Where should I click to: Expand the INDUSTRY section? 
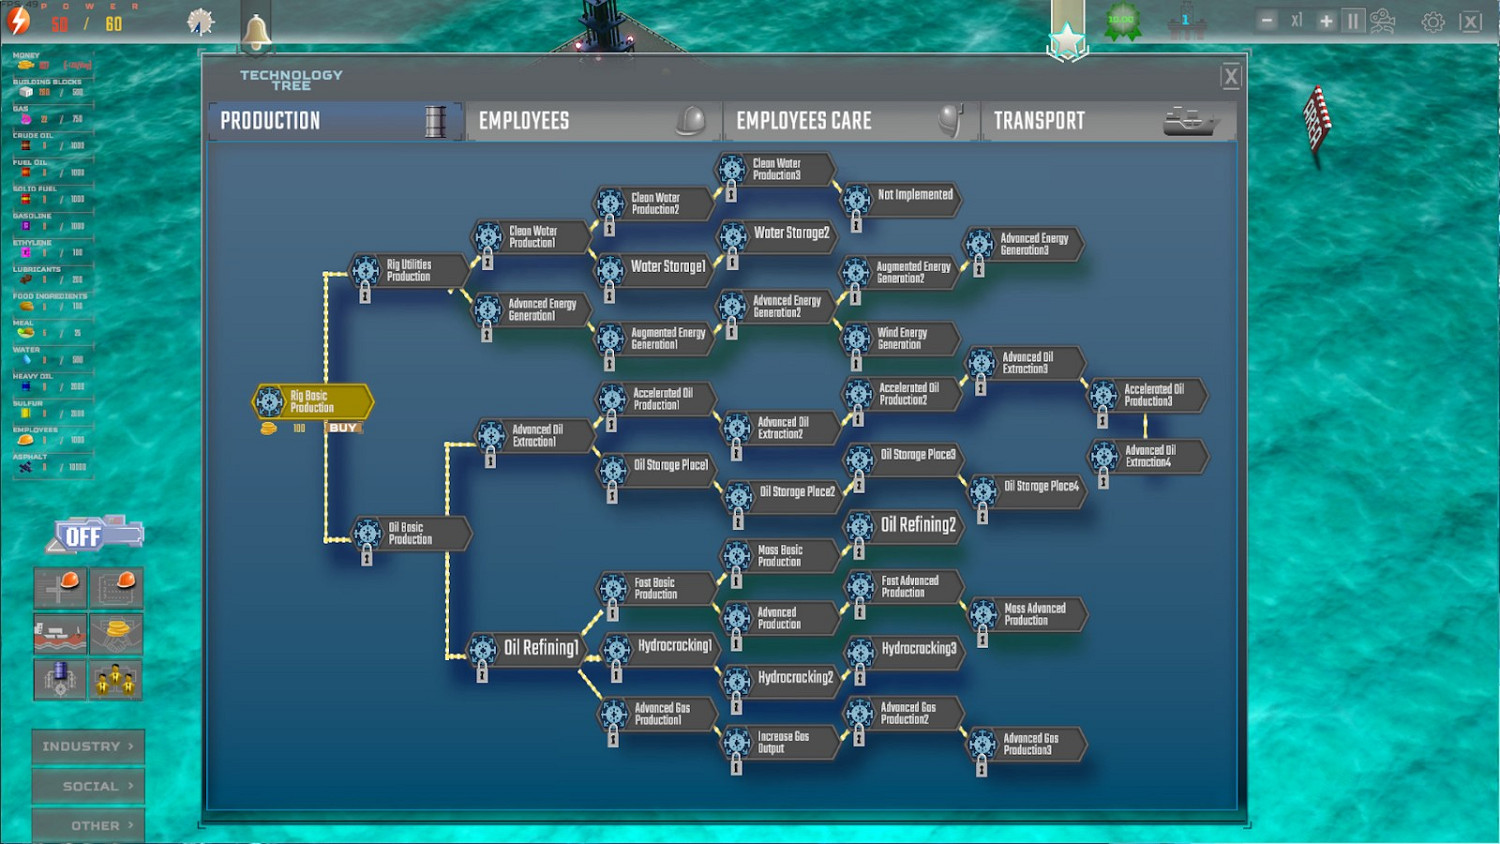pyautogui.click(x=88, y=746)
